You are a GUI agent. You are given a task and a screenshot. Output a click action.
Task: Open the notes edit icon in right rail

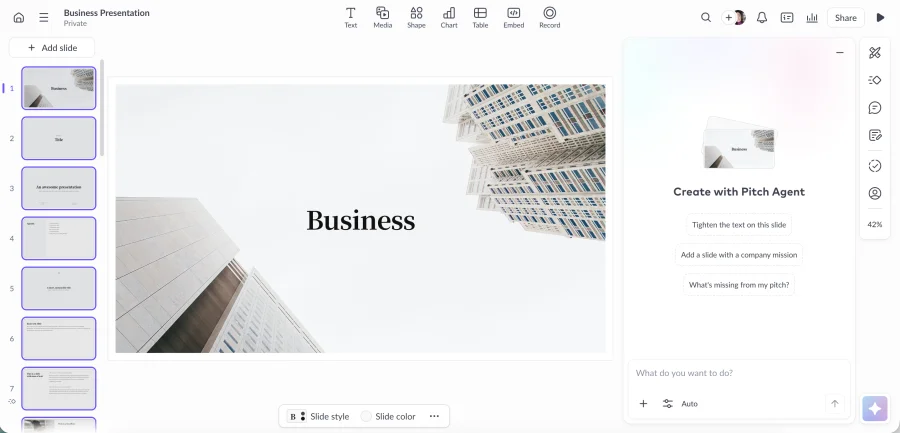coord(875,136)
